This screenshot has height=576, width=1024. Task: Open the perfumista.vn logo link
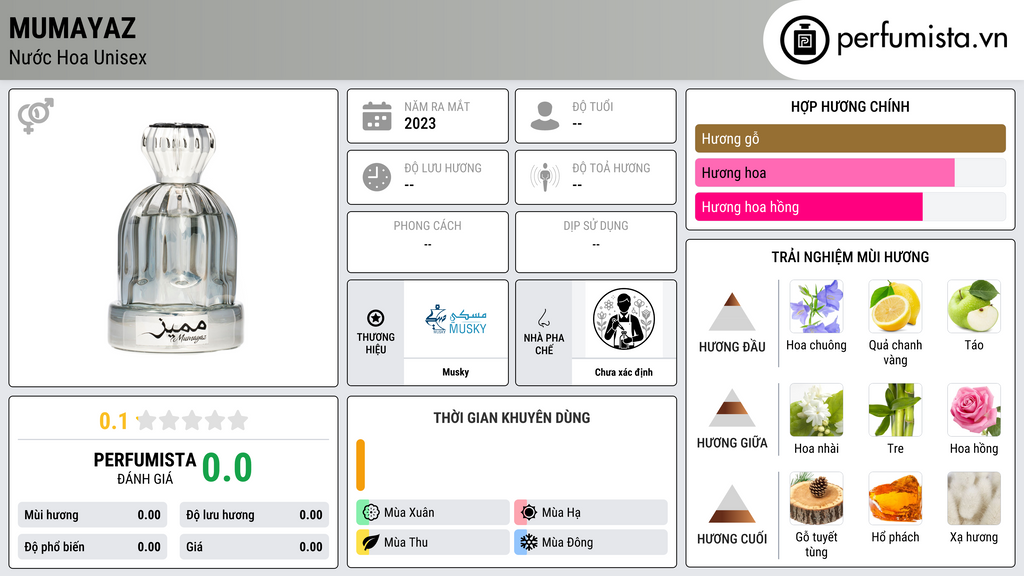(x=894, y=39)
